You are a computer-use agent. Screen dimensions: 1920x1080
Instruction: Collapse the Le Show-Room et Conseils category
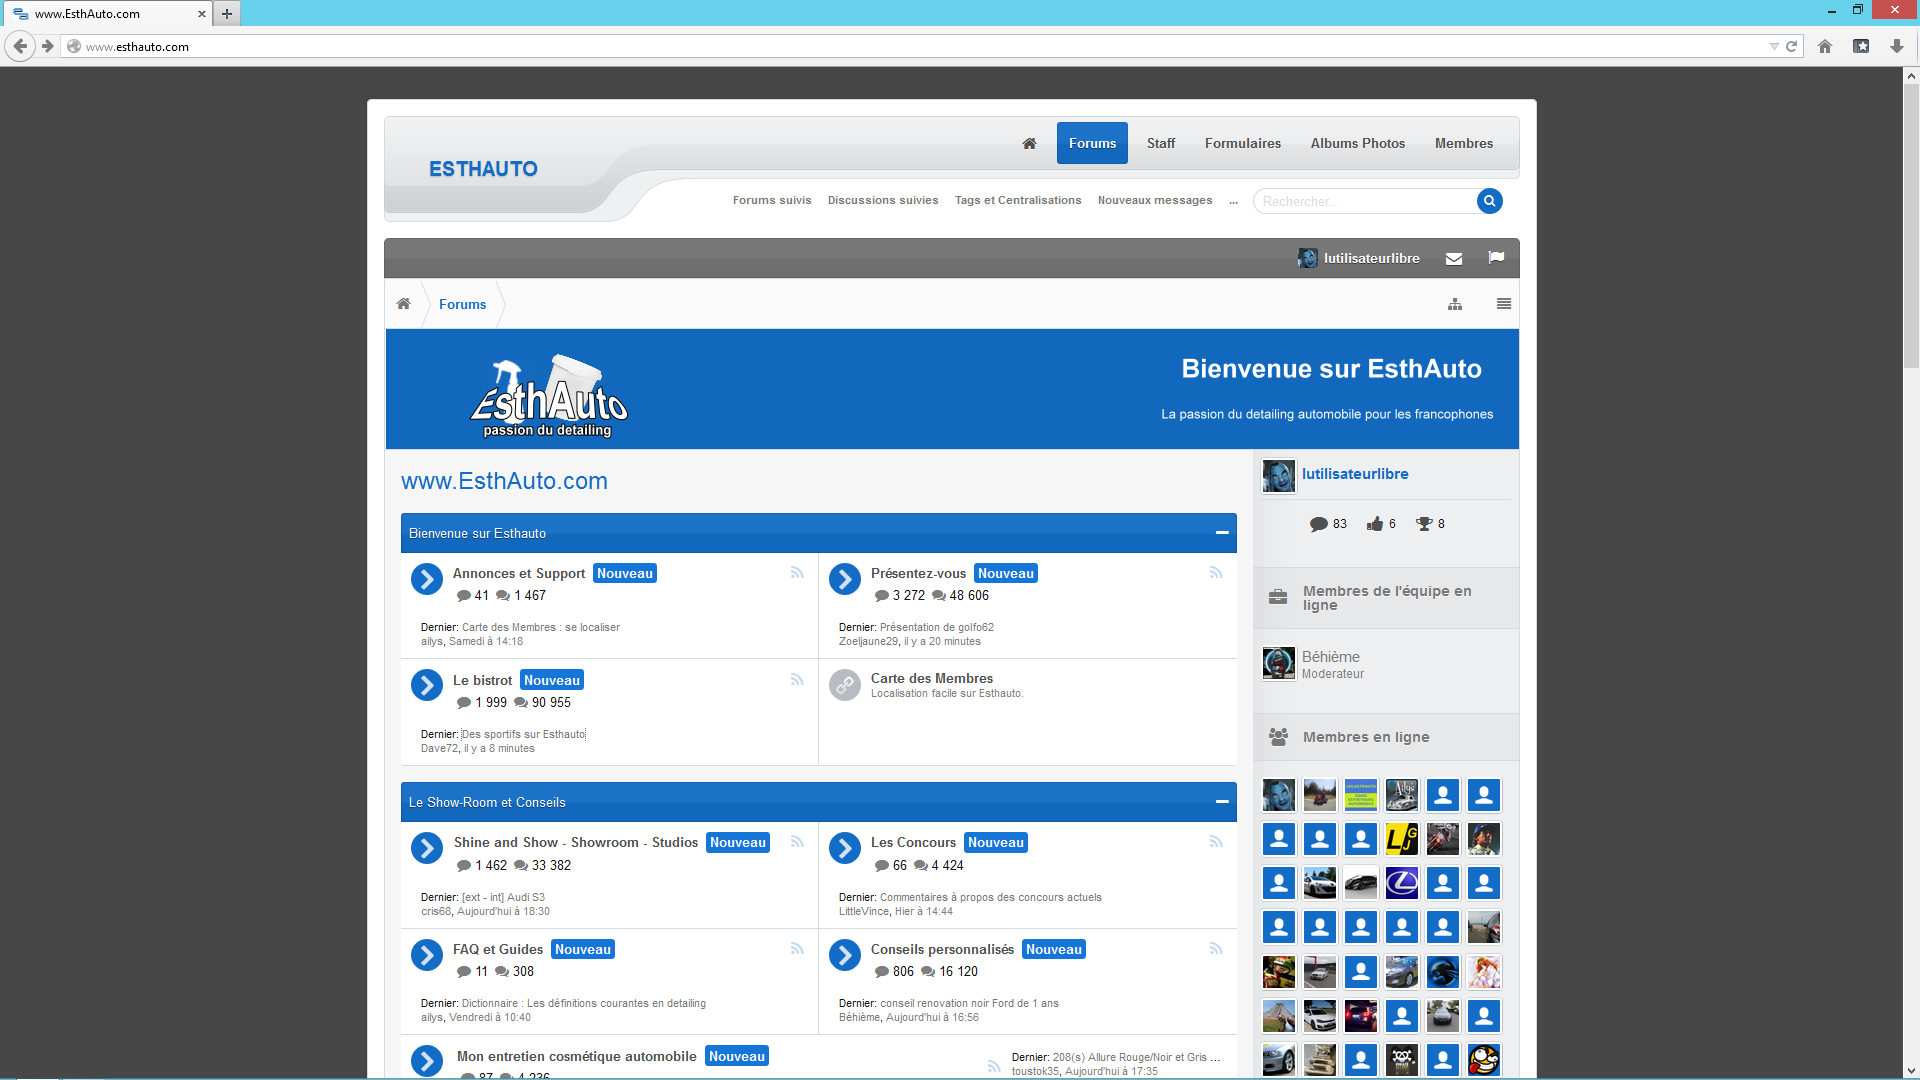1222,802
